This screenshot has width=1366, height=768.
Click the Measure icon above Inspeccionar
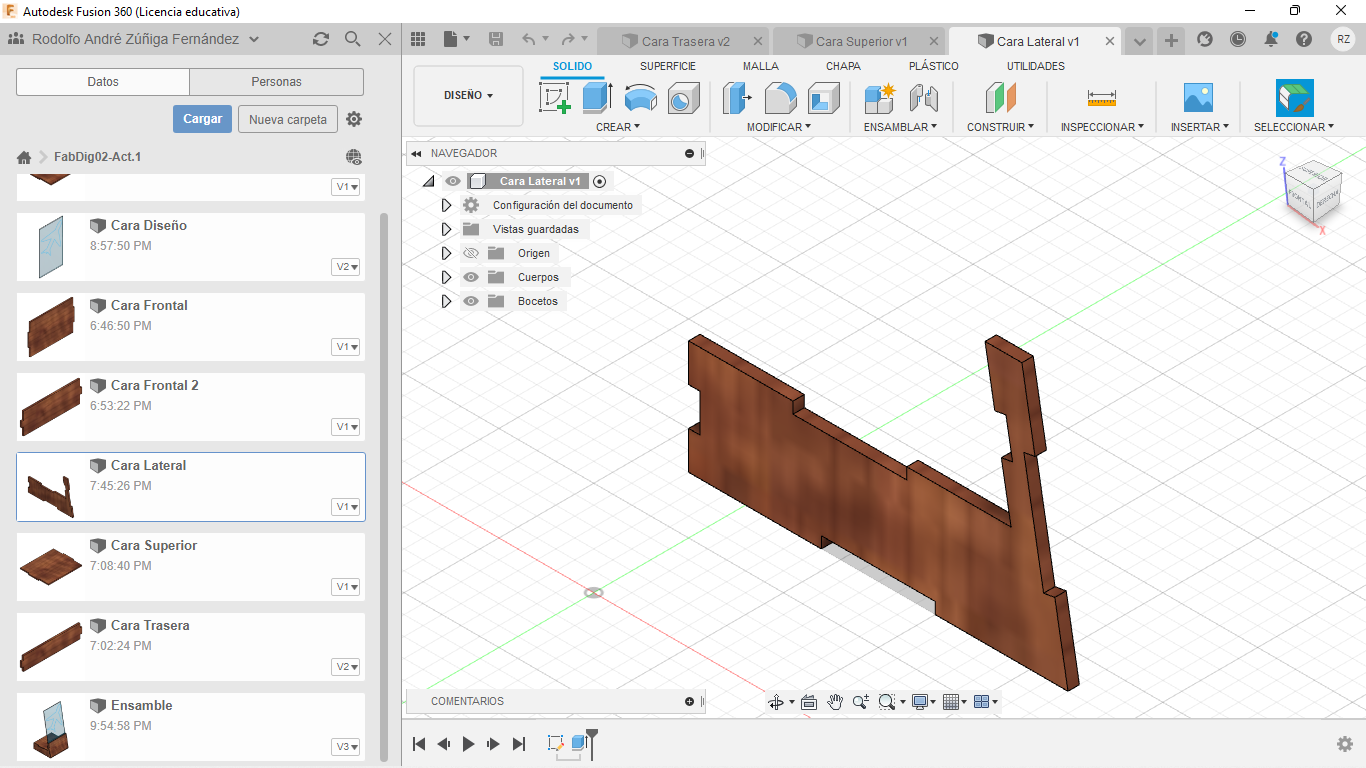(x=1101, y=98)
